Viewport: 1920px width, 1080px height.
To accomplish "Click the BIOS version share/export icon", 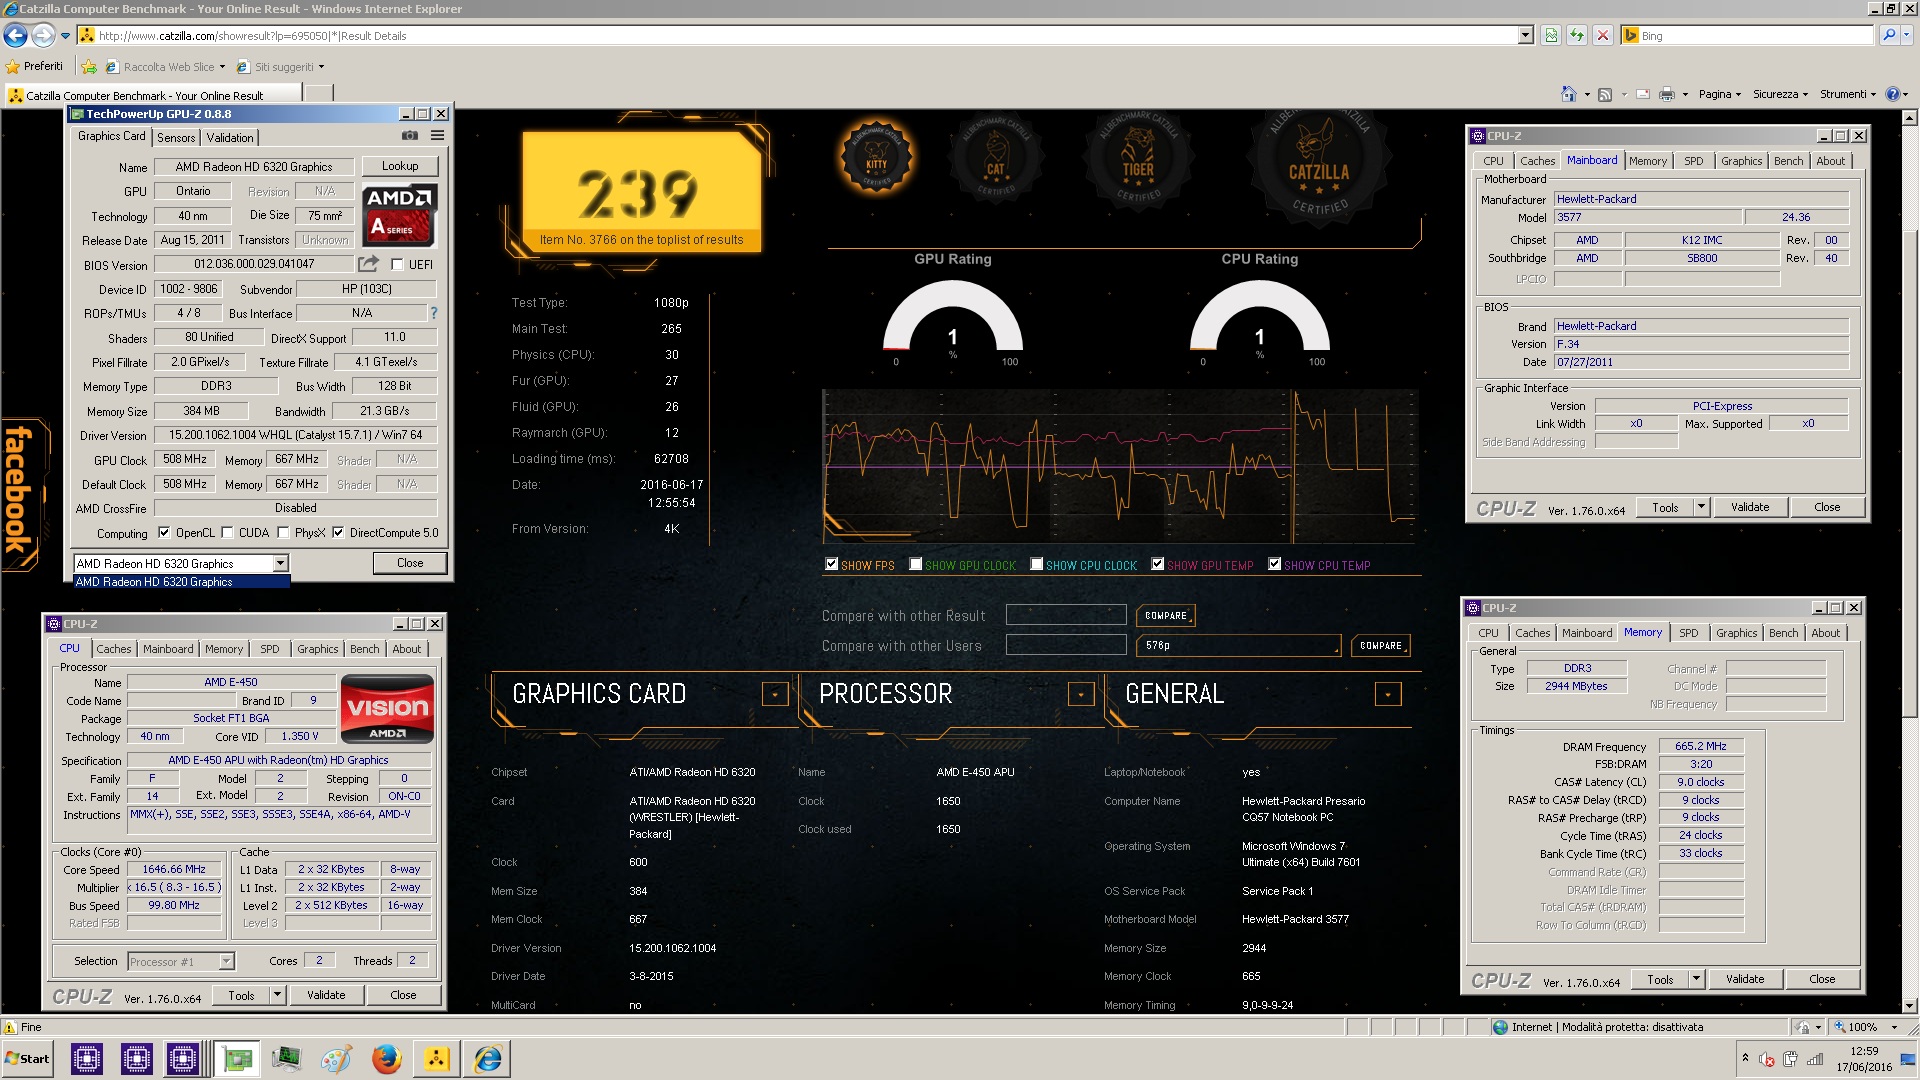I will pos(369,264).
